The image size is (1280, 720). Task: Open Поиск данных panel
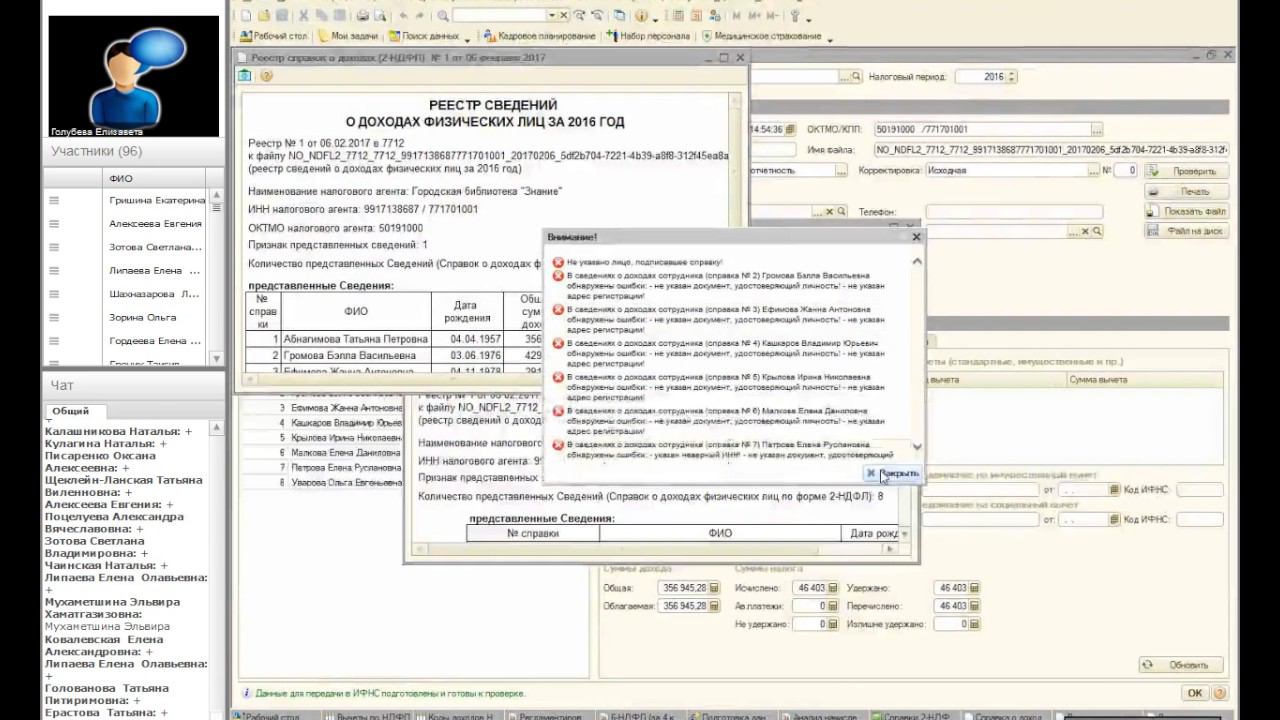click(x=424, y=36)
